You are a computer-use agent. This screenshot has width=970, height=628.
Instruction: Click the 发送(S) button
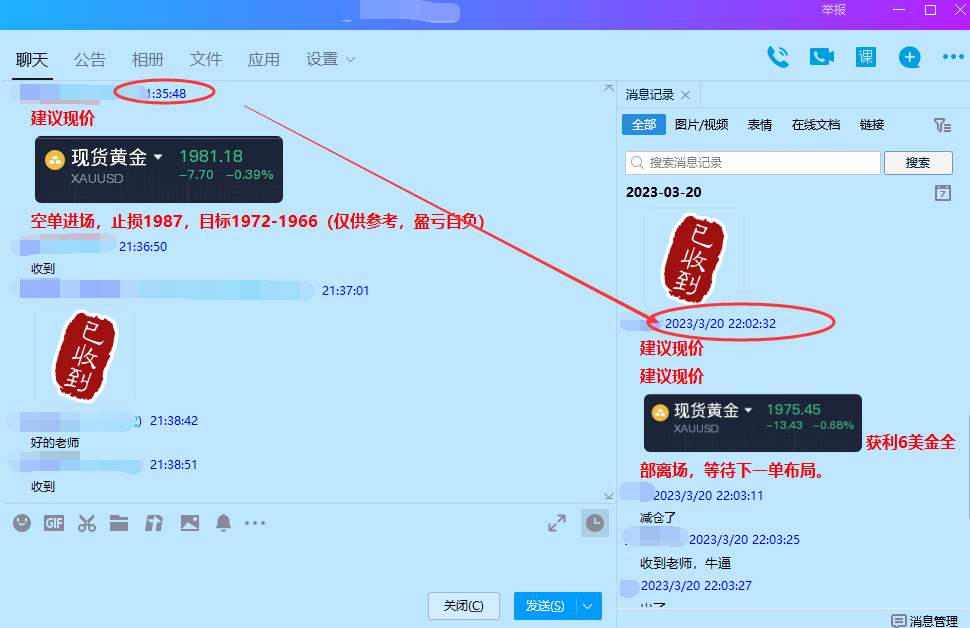click(x=545, y=606)
